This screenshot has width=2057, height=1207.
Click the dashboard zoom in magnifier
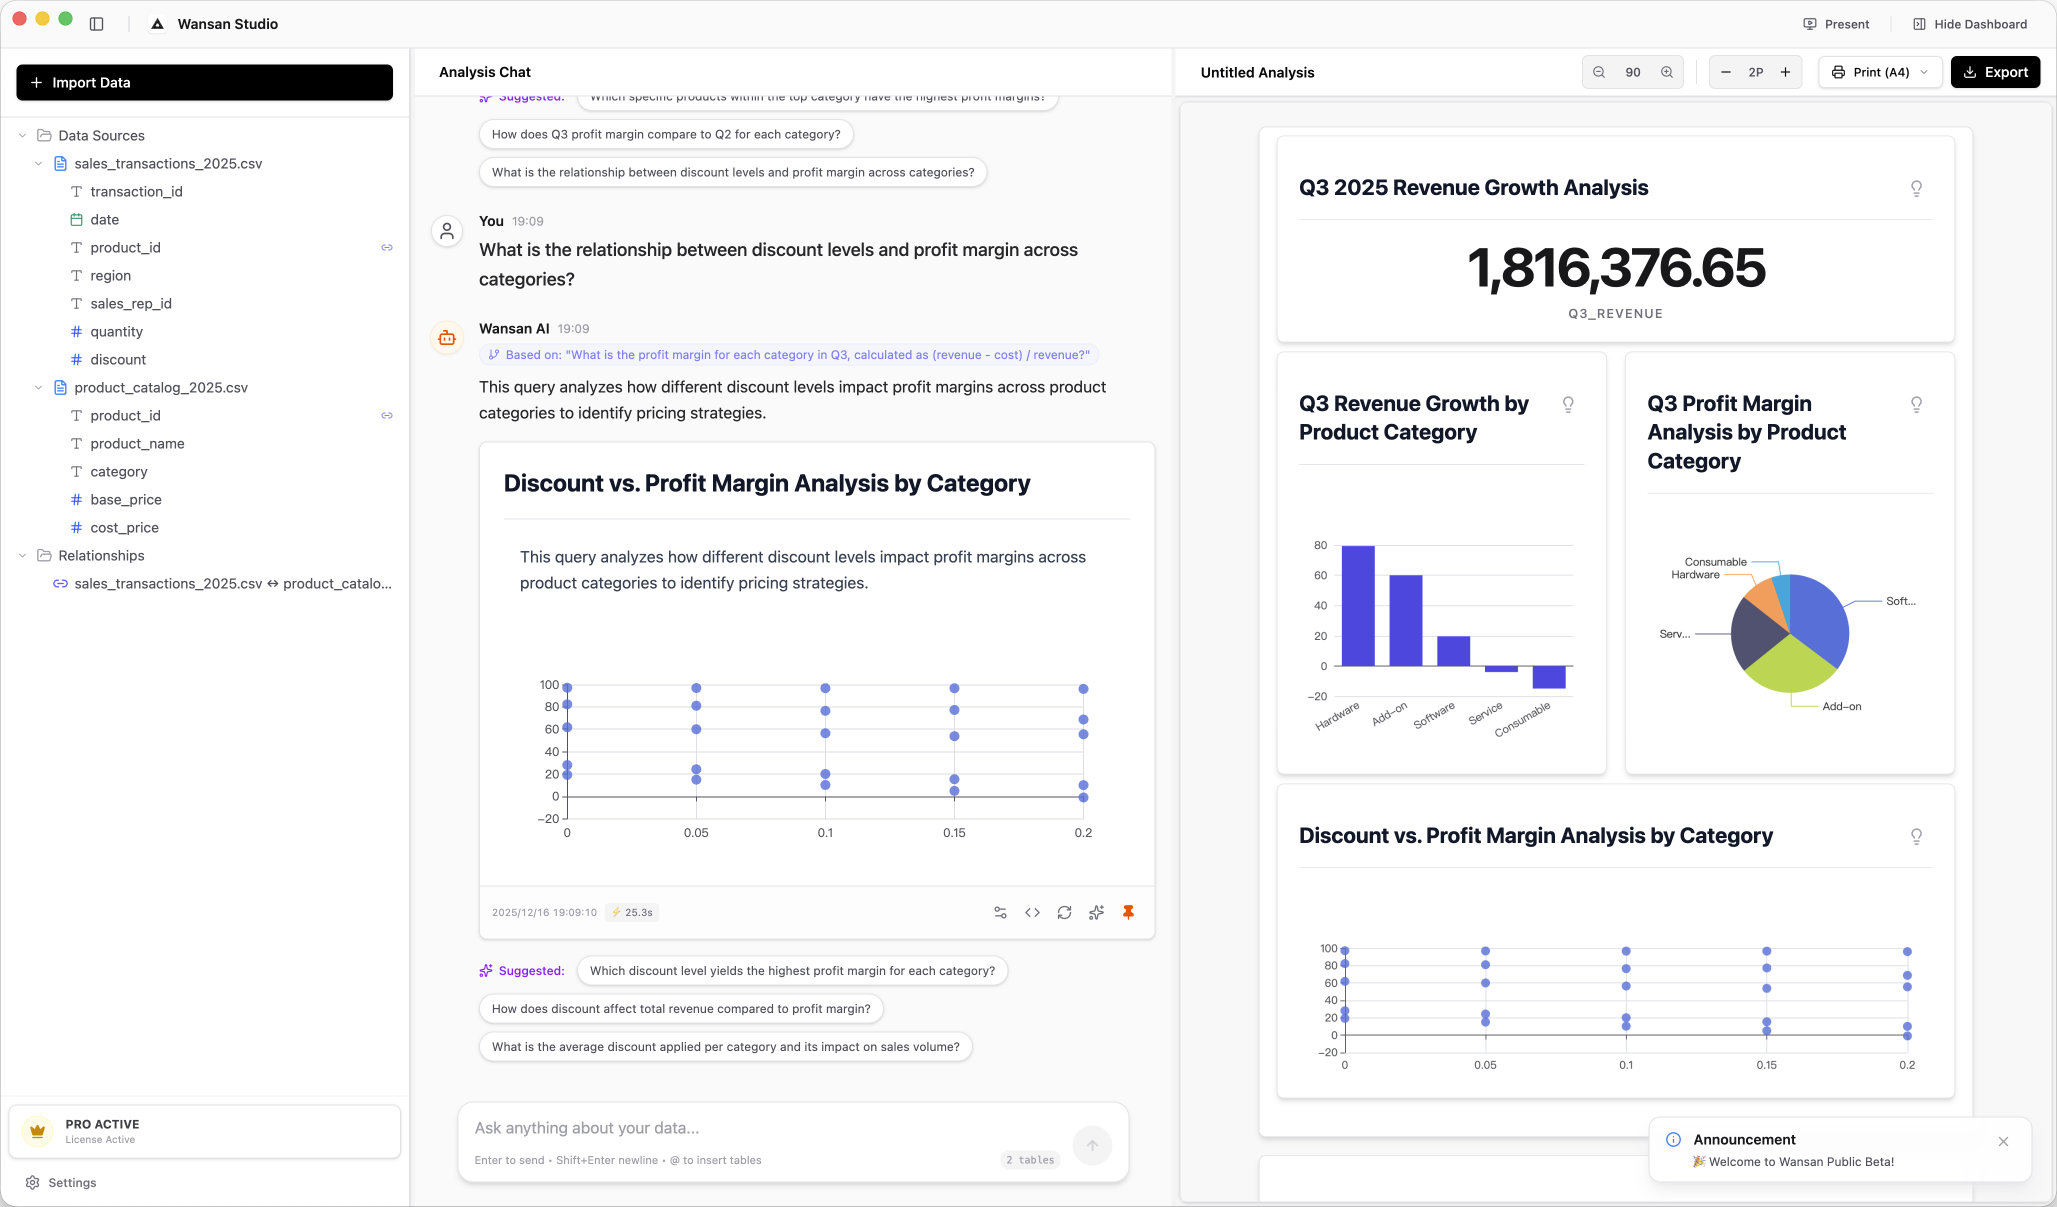coord(1667,72)
